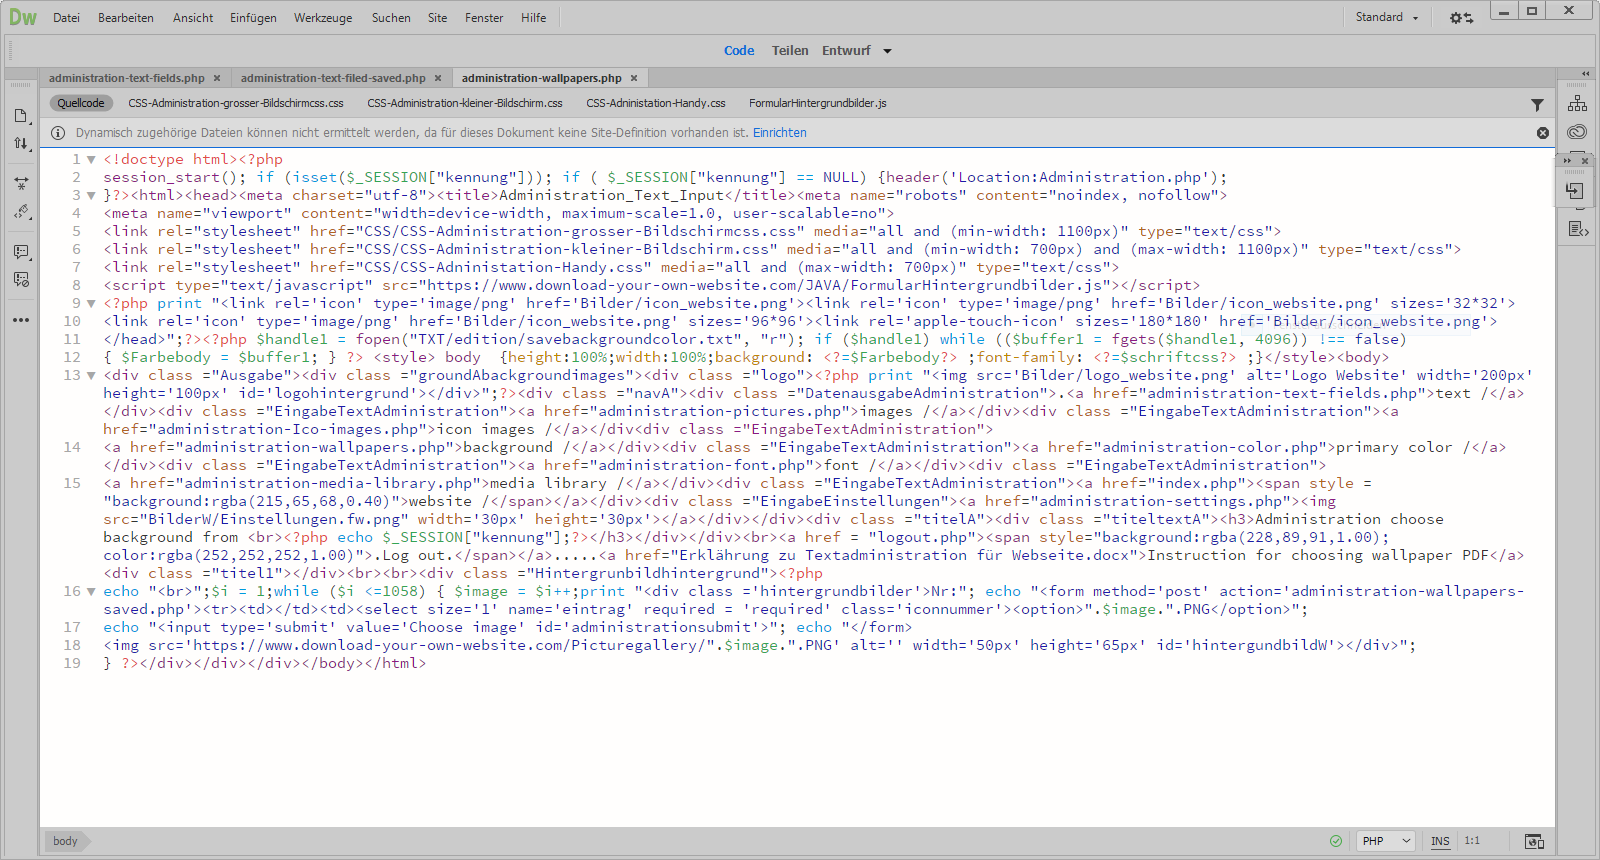Open the three-dots more tools icon

click(x=21, y=320)
